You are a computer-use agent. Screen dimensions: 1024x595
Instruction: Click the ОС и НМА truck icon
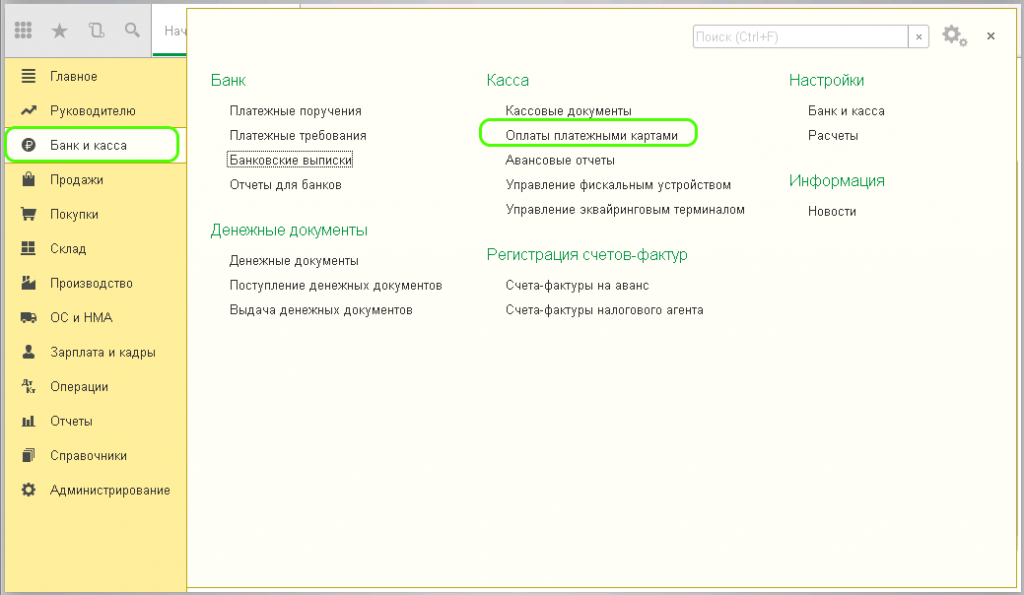(29, 318)
